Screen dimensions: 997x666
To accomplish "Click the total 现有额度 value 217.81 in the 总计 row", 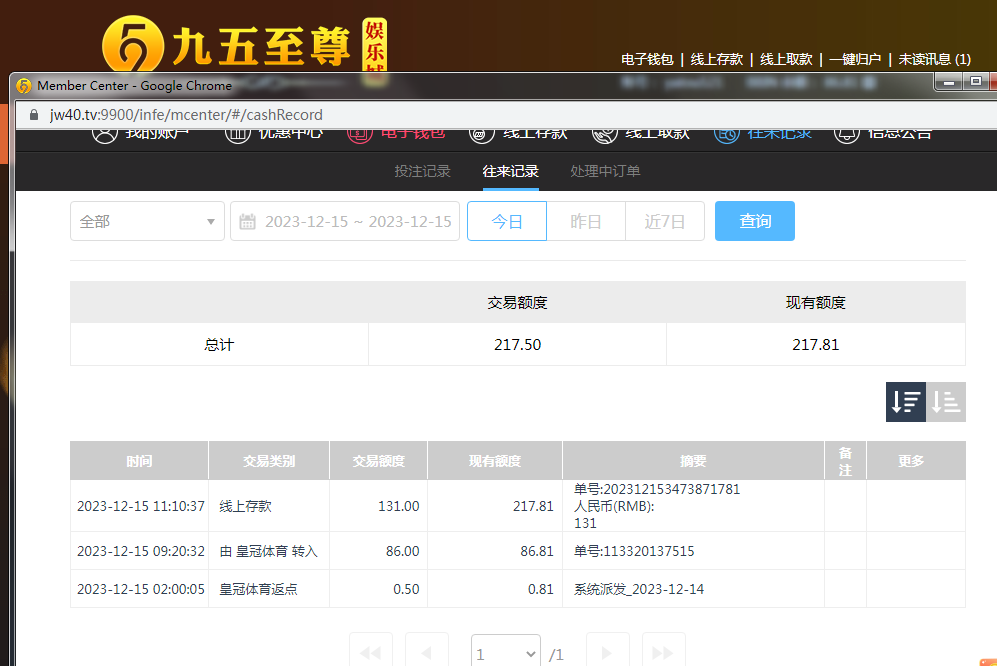I will tap(816, 345).
